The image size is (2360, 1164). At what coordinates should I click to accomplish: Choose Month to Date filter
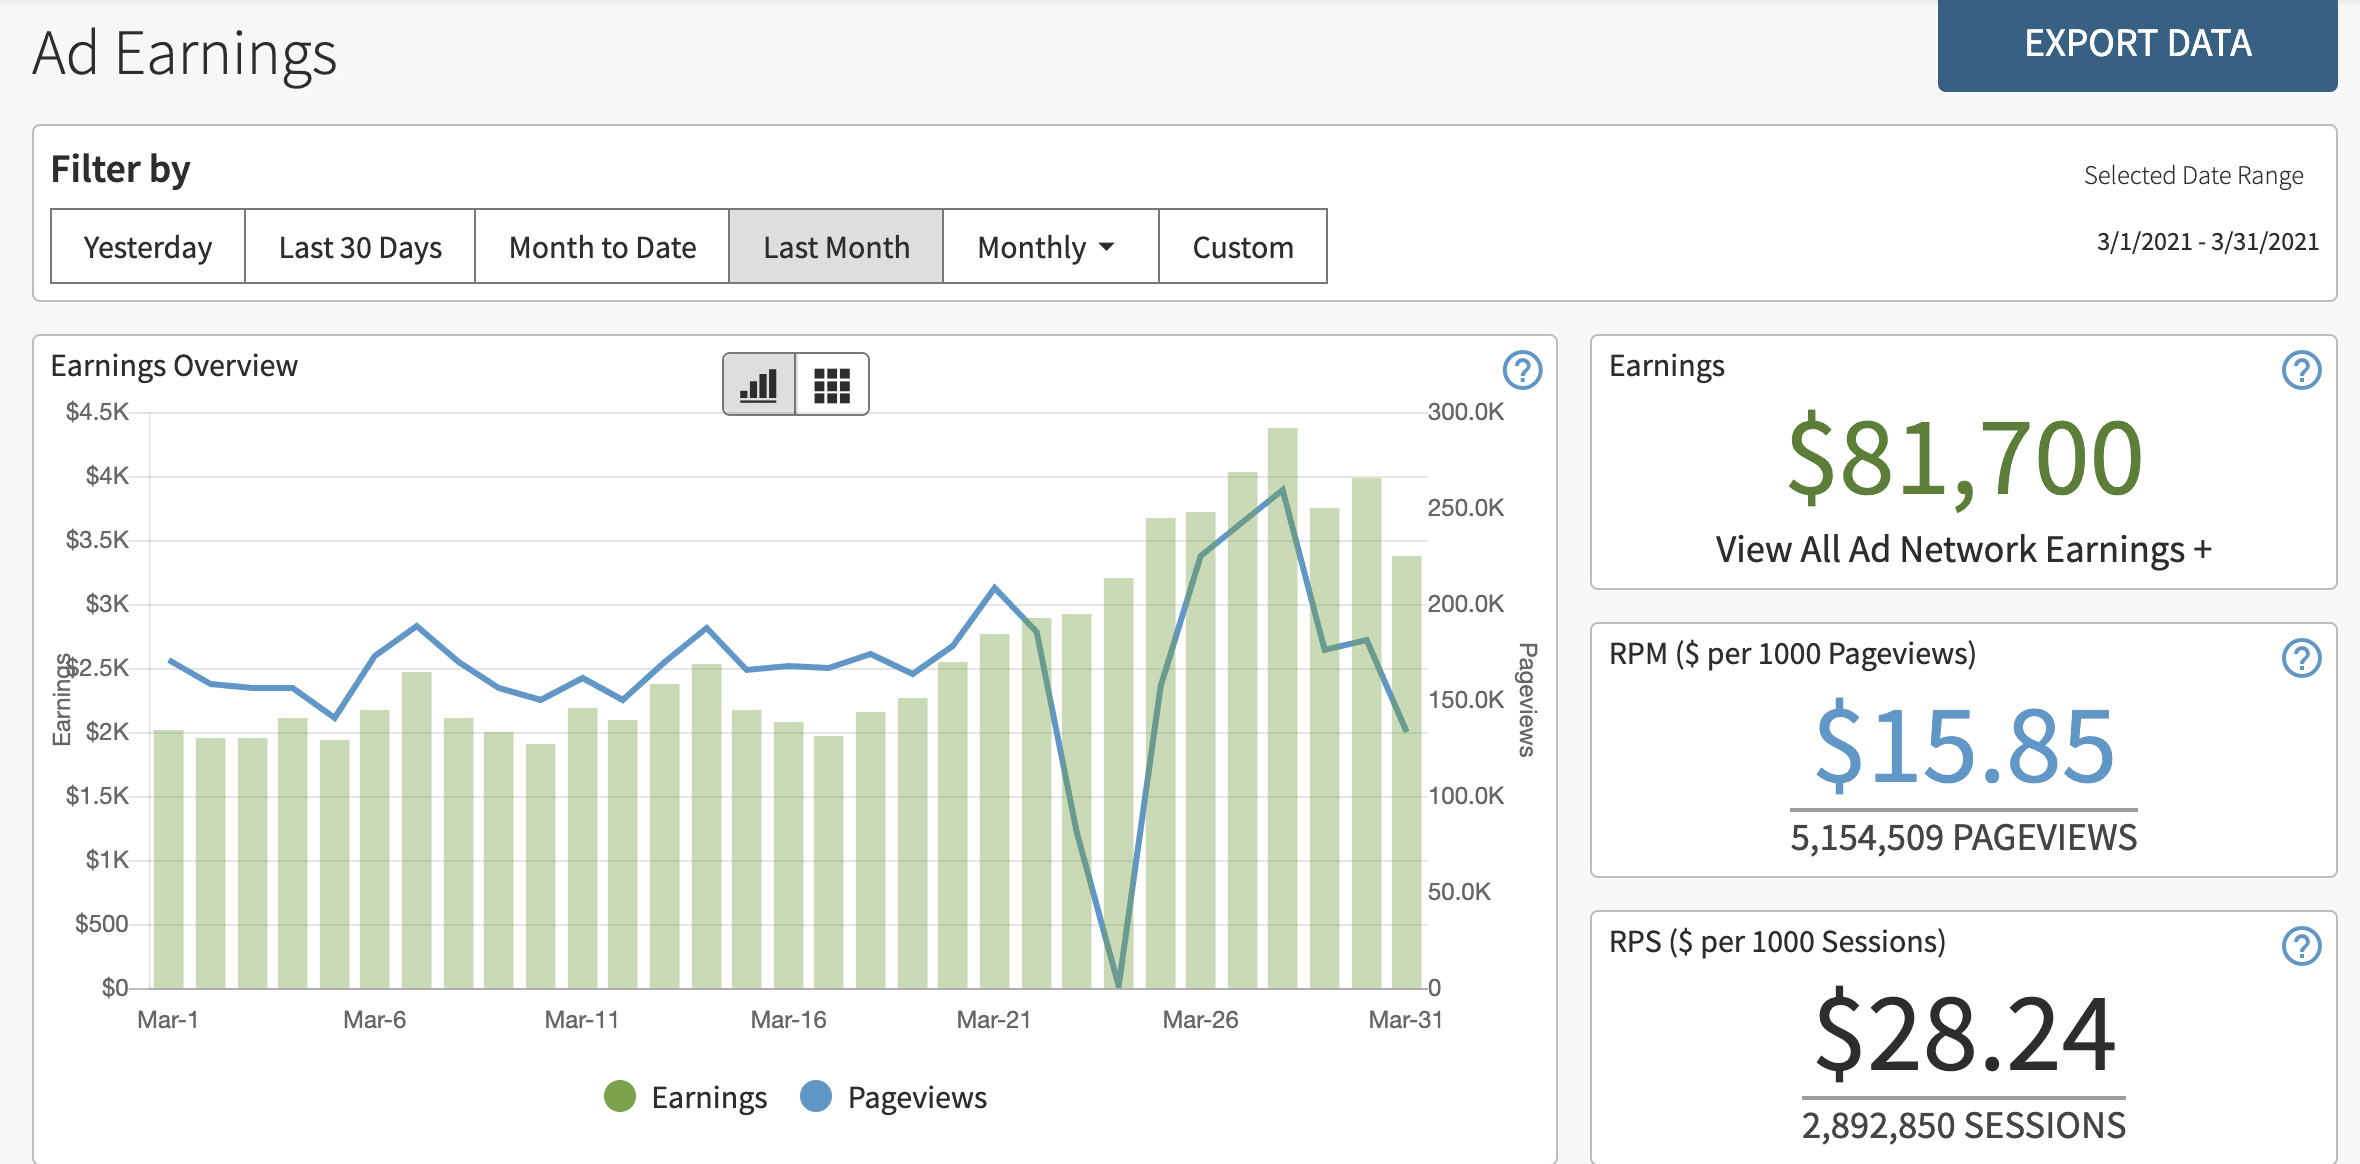tap(602, 247)
